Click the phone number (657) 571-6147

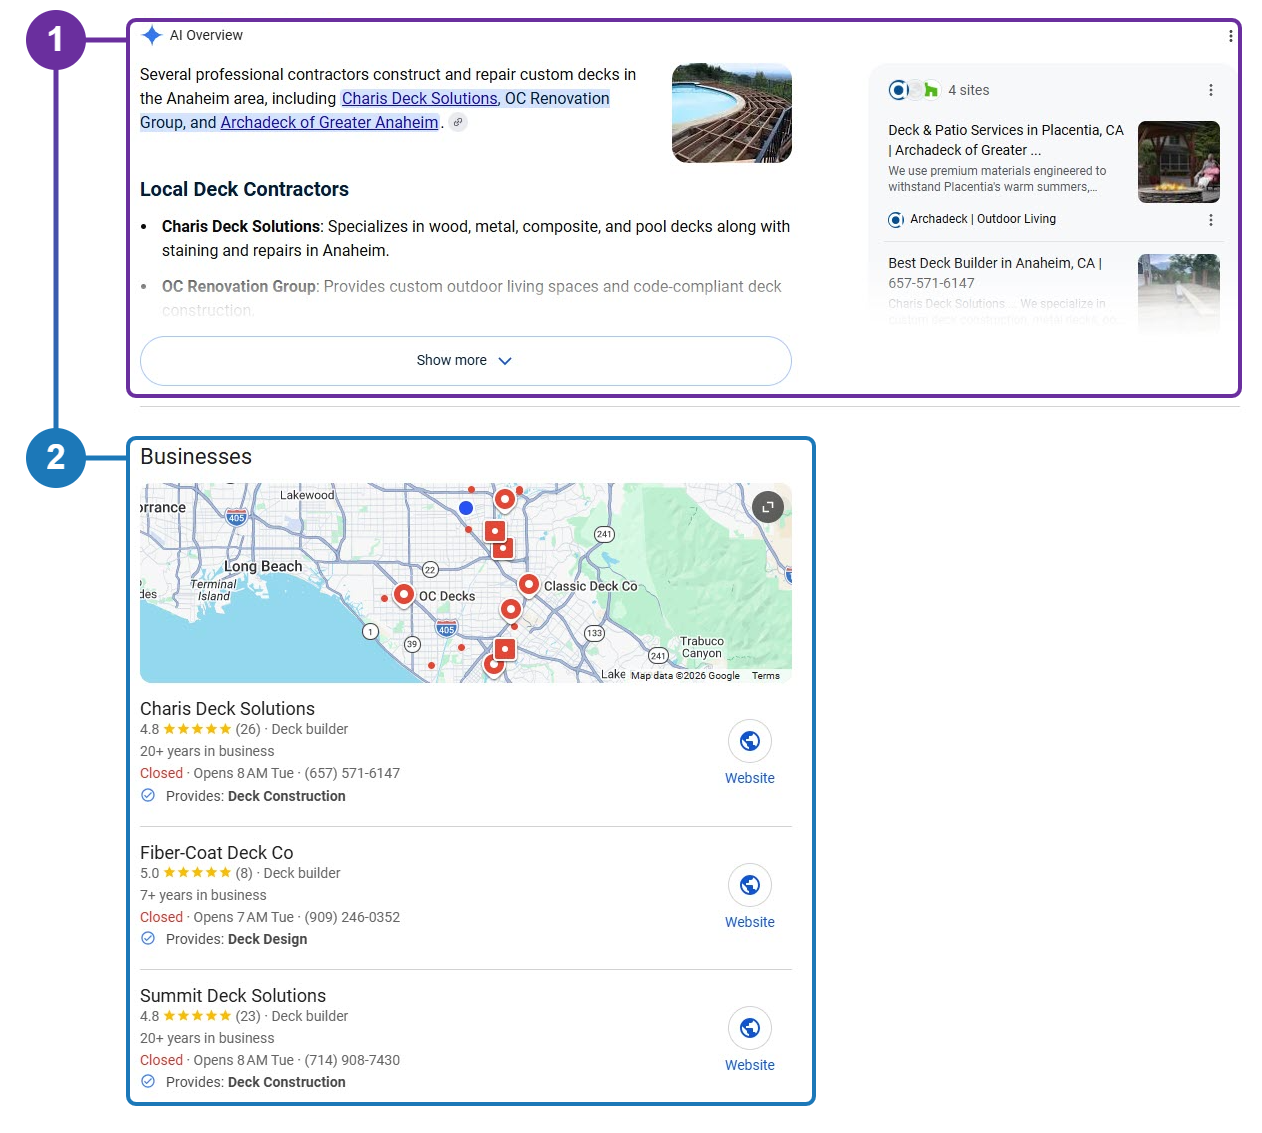click(352, 773)
